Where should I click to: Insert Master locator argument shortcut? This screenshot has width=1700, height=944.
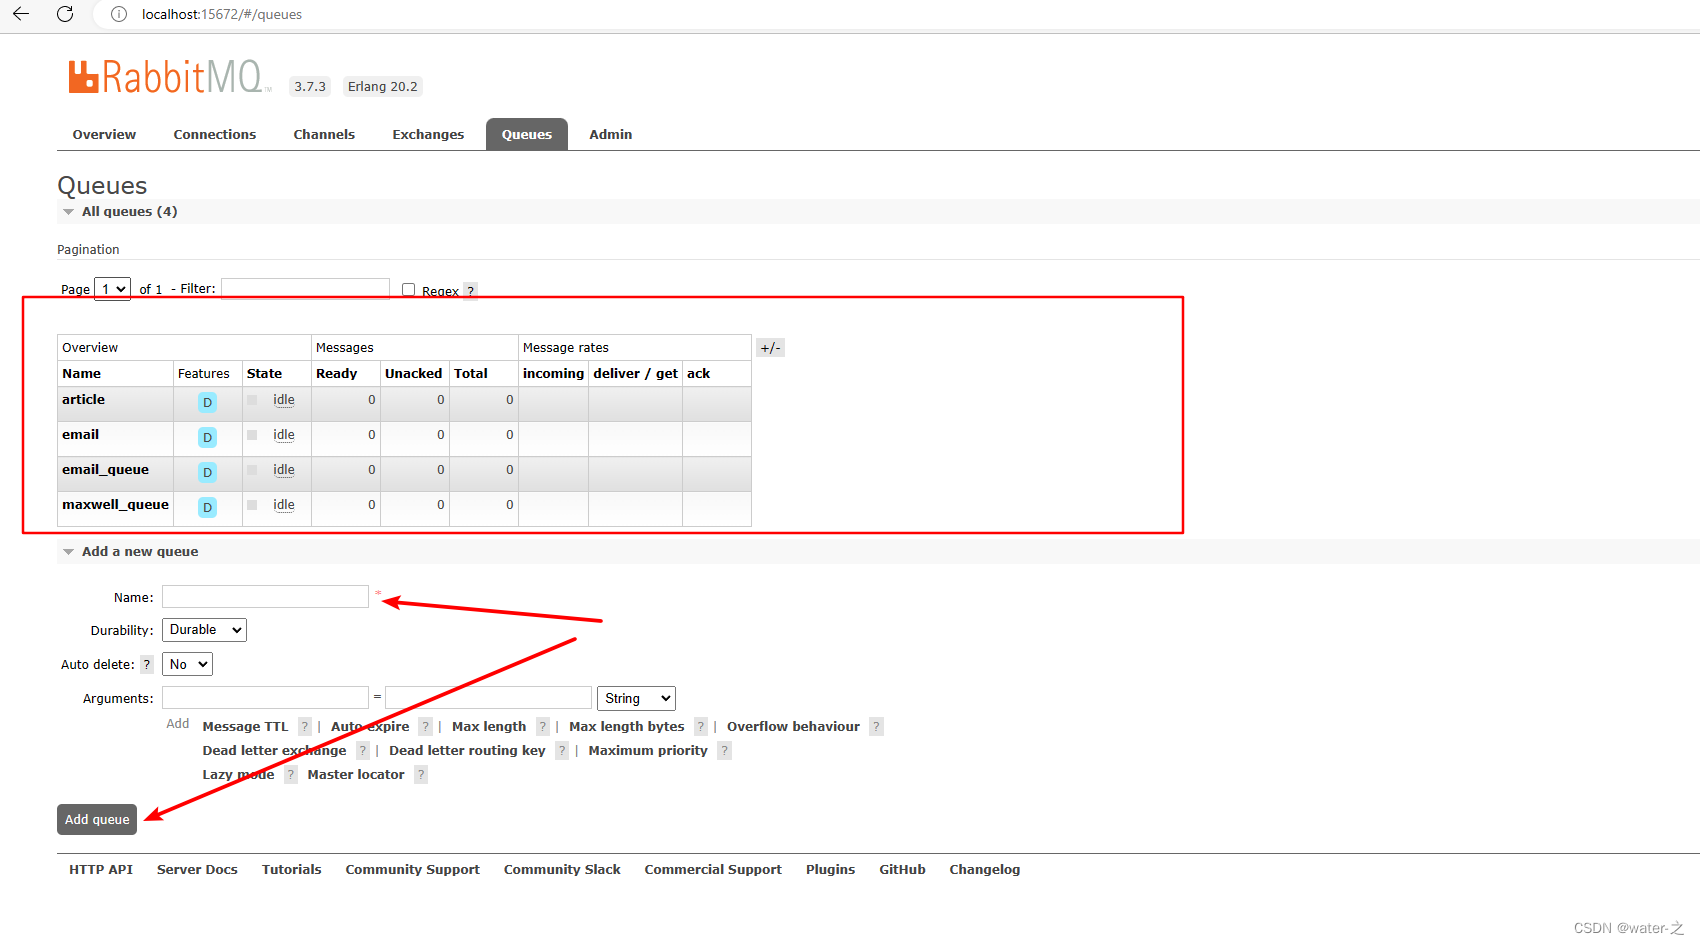click(356, 775)
